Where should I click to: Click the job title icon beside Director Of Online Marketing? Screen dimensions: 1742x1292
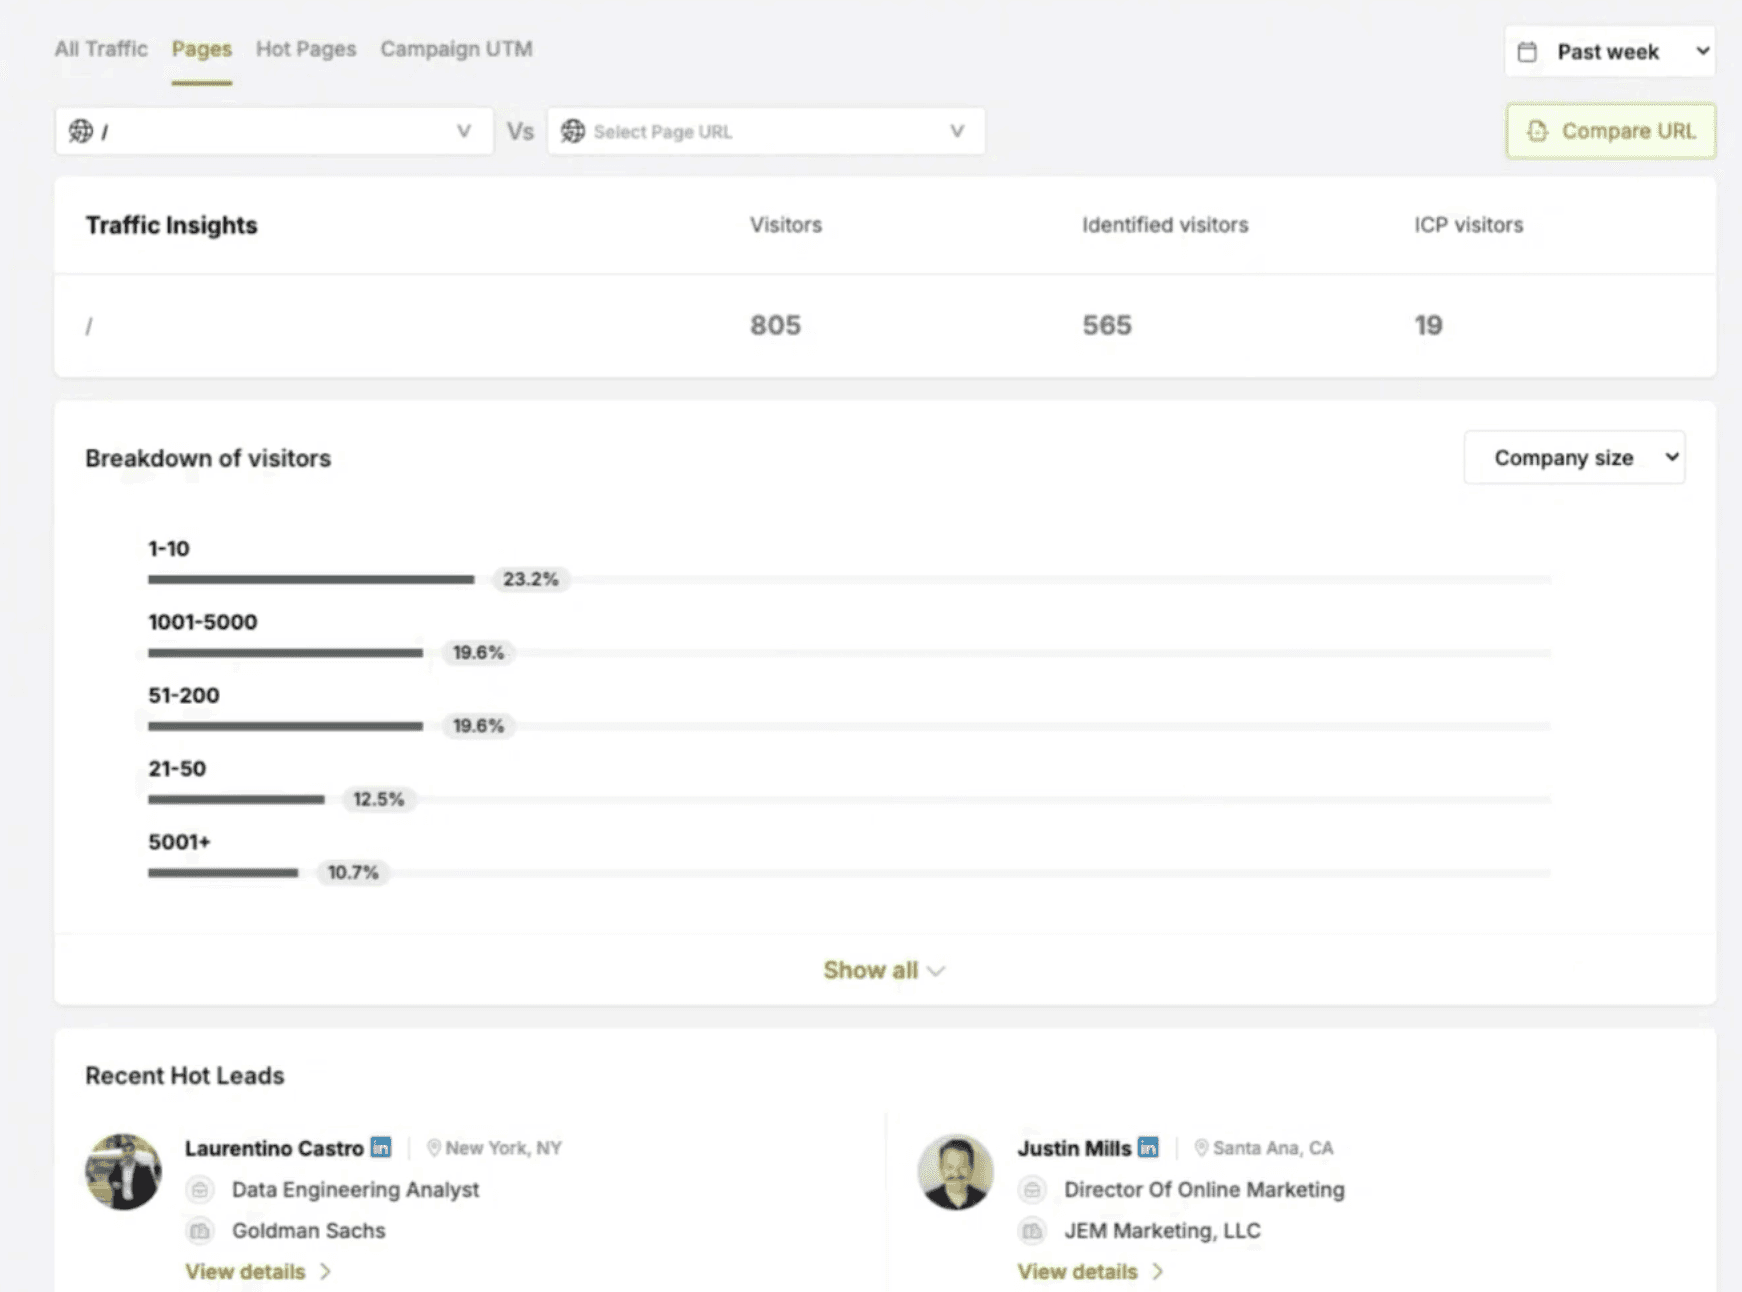tap(1032, 1190)
